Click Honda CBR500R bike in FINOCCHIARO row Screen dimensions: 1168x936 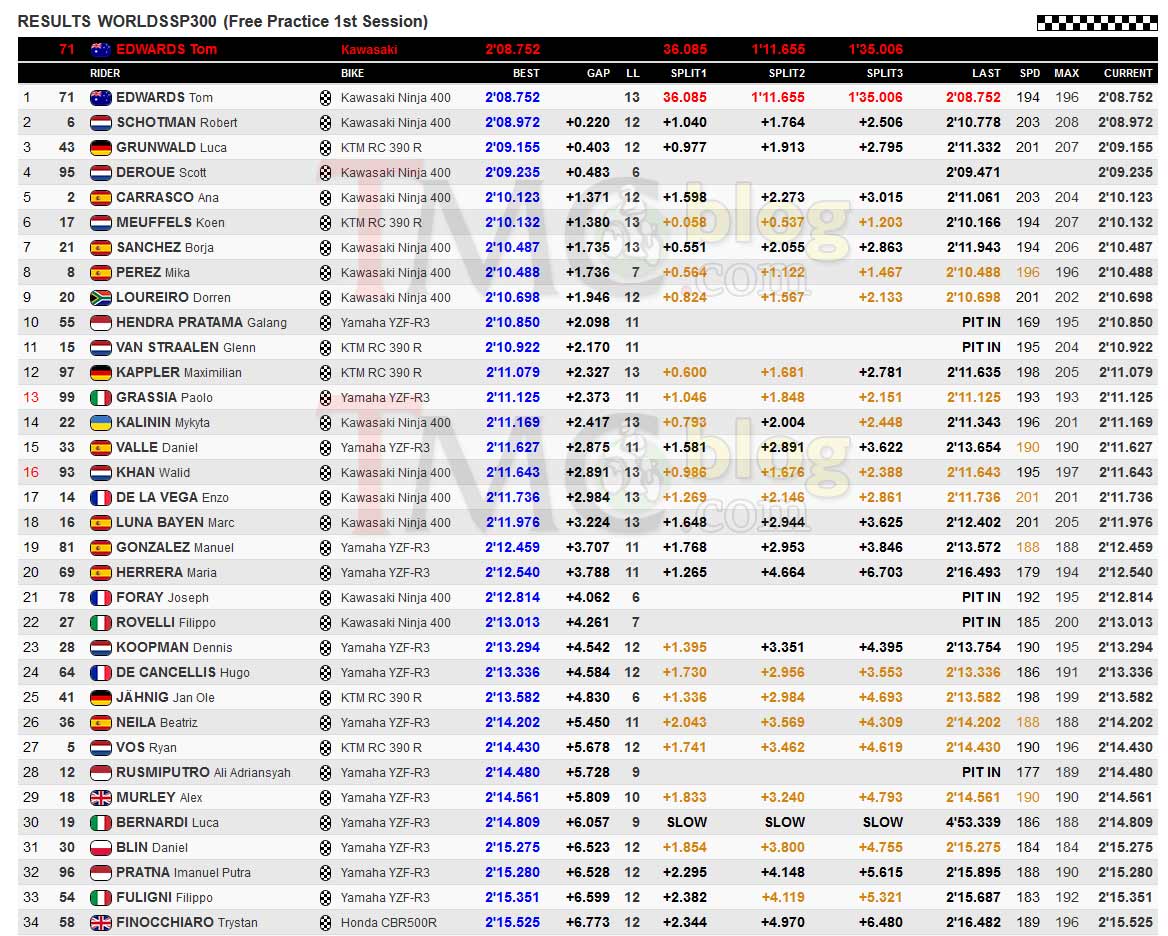tap(389, 923)
